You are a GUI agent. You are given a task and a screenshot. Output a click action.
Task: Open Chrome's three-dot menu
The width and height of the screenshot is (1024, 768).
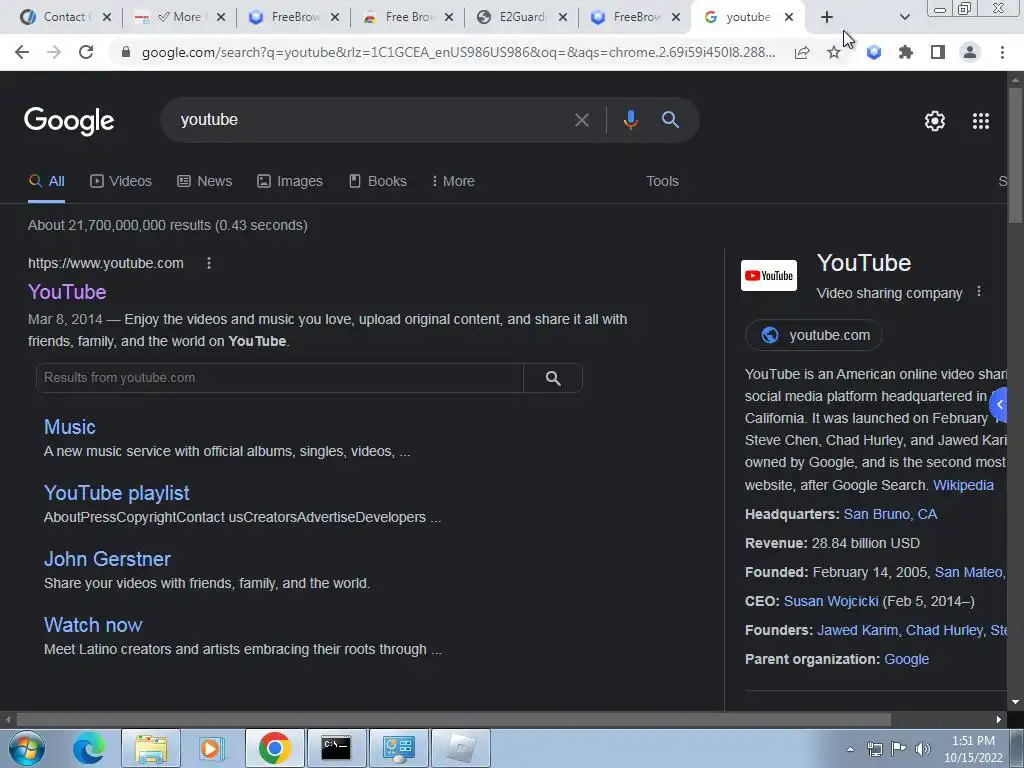click(x=1002, y=52)
